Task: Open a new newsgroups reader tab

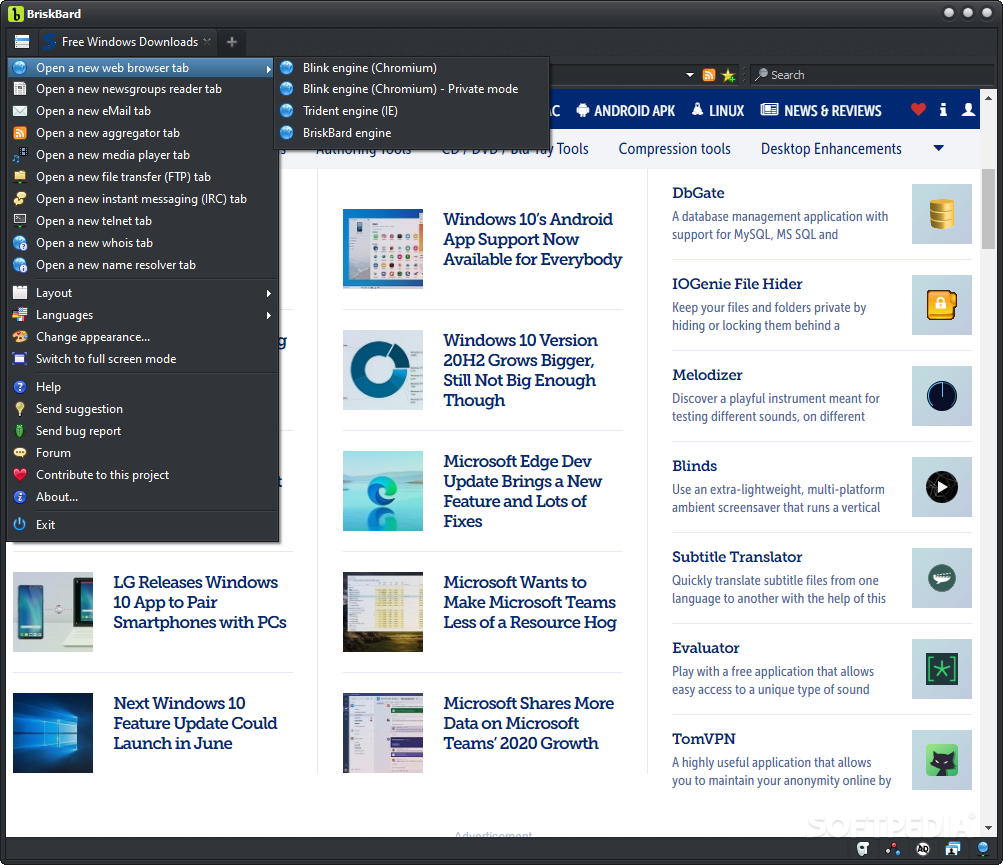Action: click(x=143, y=89)
